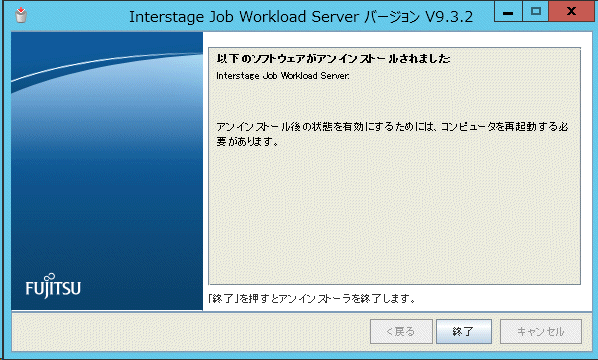Screen dimensions: 598x360
Task: Click empty area of the beige message panel
Action: 394,214
